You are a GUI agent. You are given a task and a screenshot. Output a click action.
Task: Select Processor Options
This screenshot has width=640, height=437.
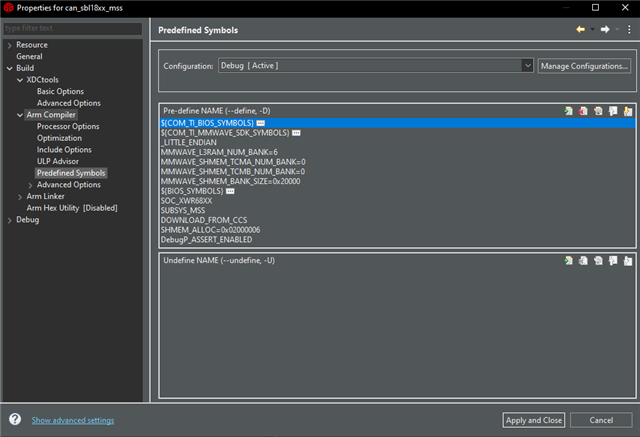[x=68, y=126]
